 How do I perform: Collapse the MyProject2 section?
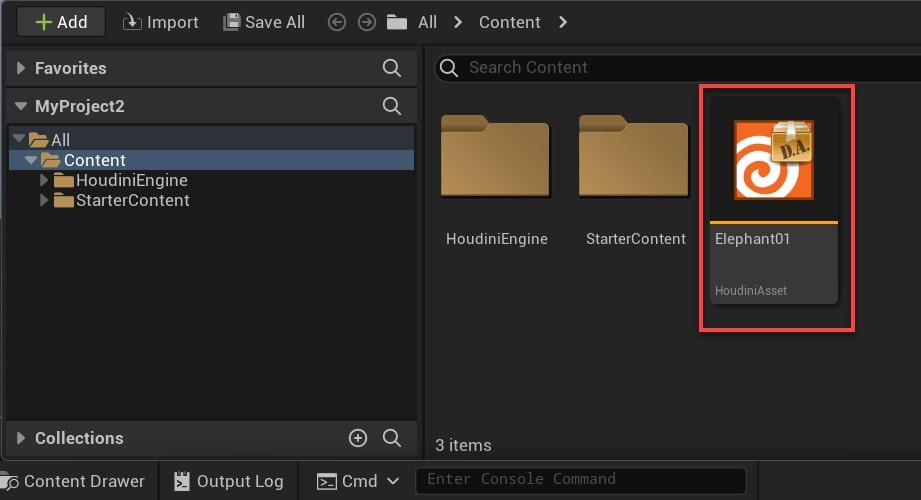point(21,106)
